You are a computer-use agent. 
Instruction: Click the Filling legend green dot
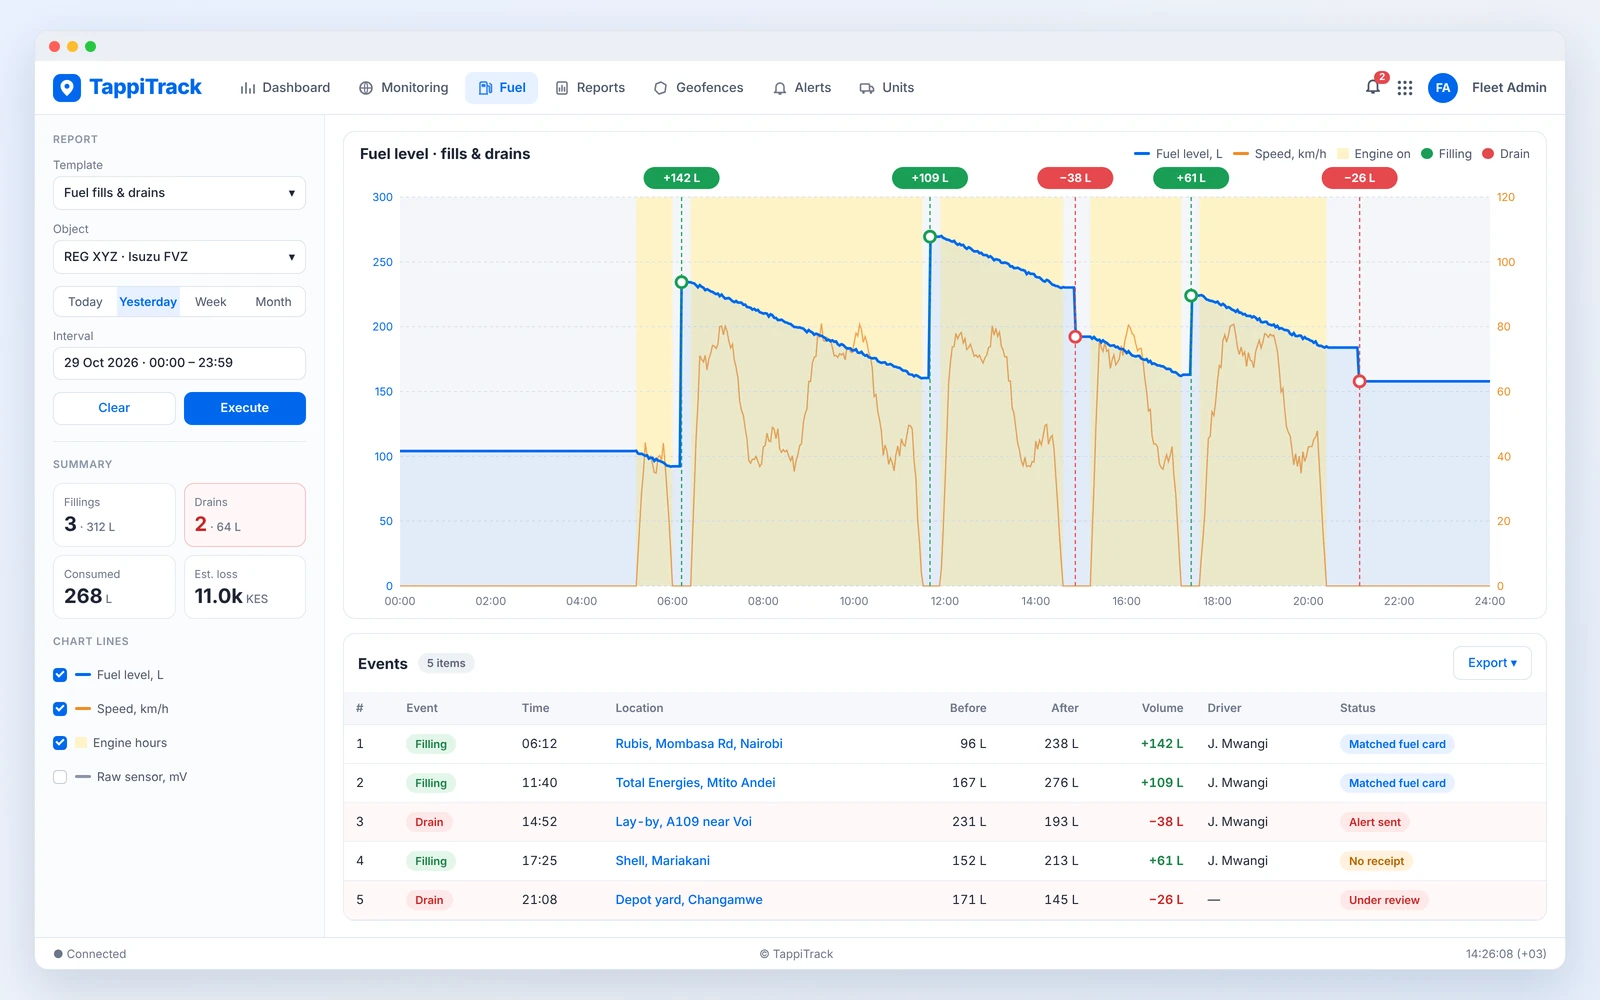pyautogui.click(x=1427, y=154)
